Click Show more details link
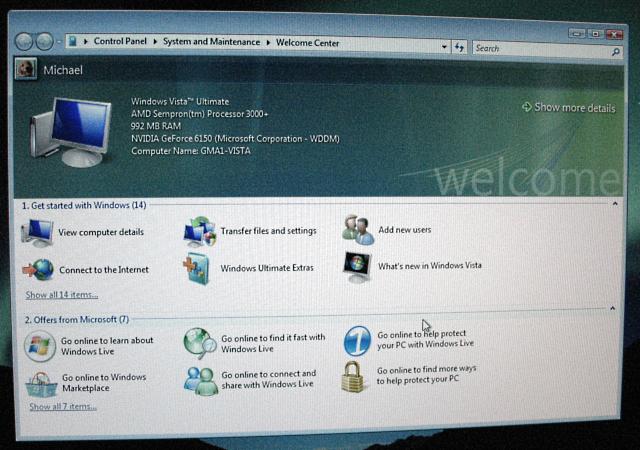The image size is (640, 450). pyautogui.click(x=568, y=108)
